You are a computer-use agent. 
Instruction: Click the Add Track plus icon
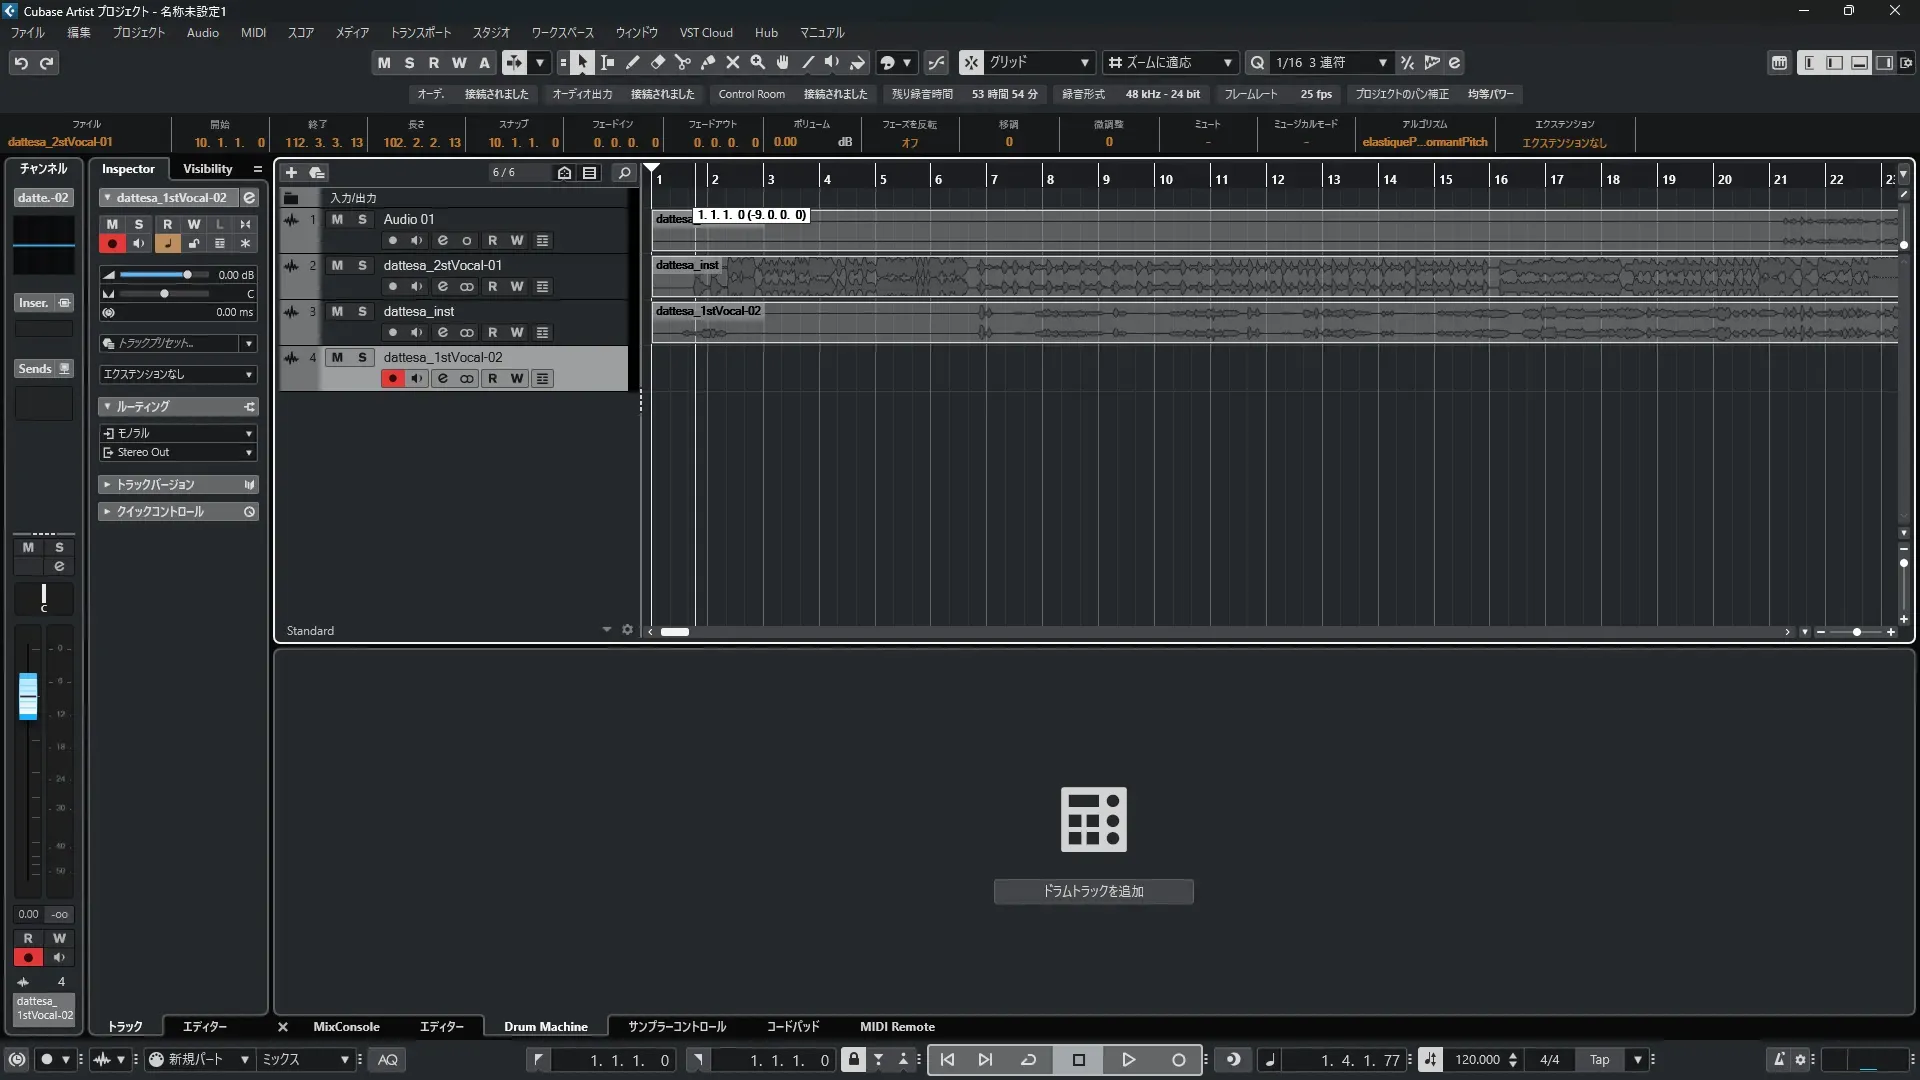pos(291,172)
